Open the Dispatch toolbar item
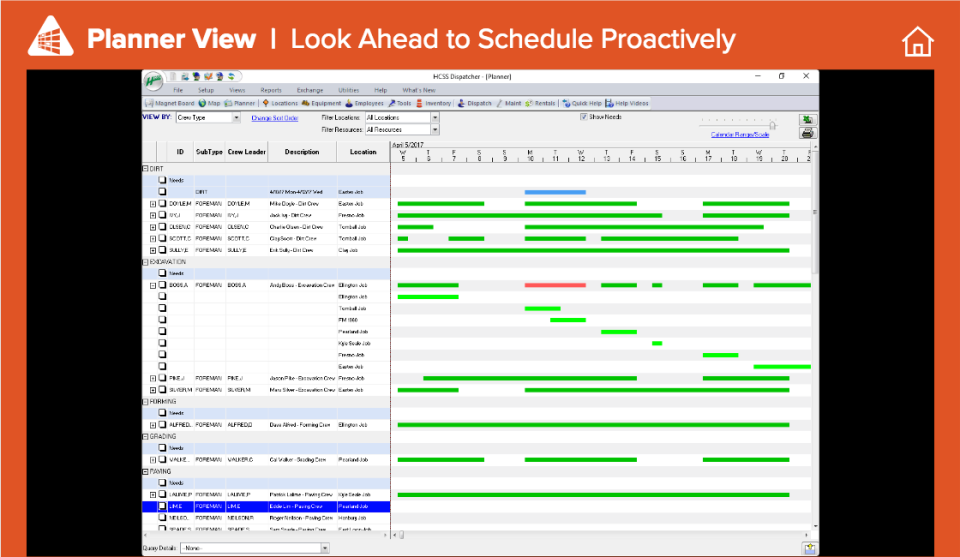 click(474, 103)
